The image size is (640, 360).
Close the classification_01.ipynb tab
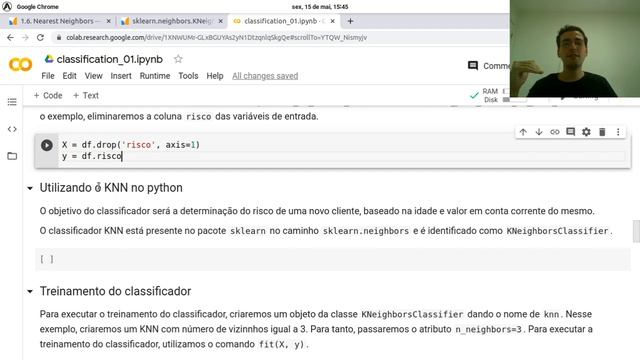tap(333, 21)
